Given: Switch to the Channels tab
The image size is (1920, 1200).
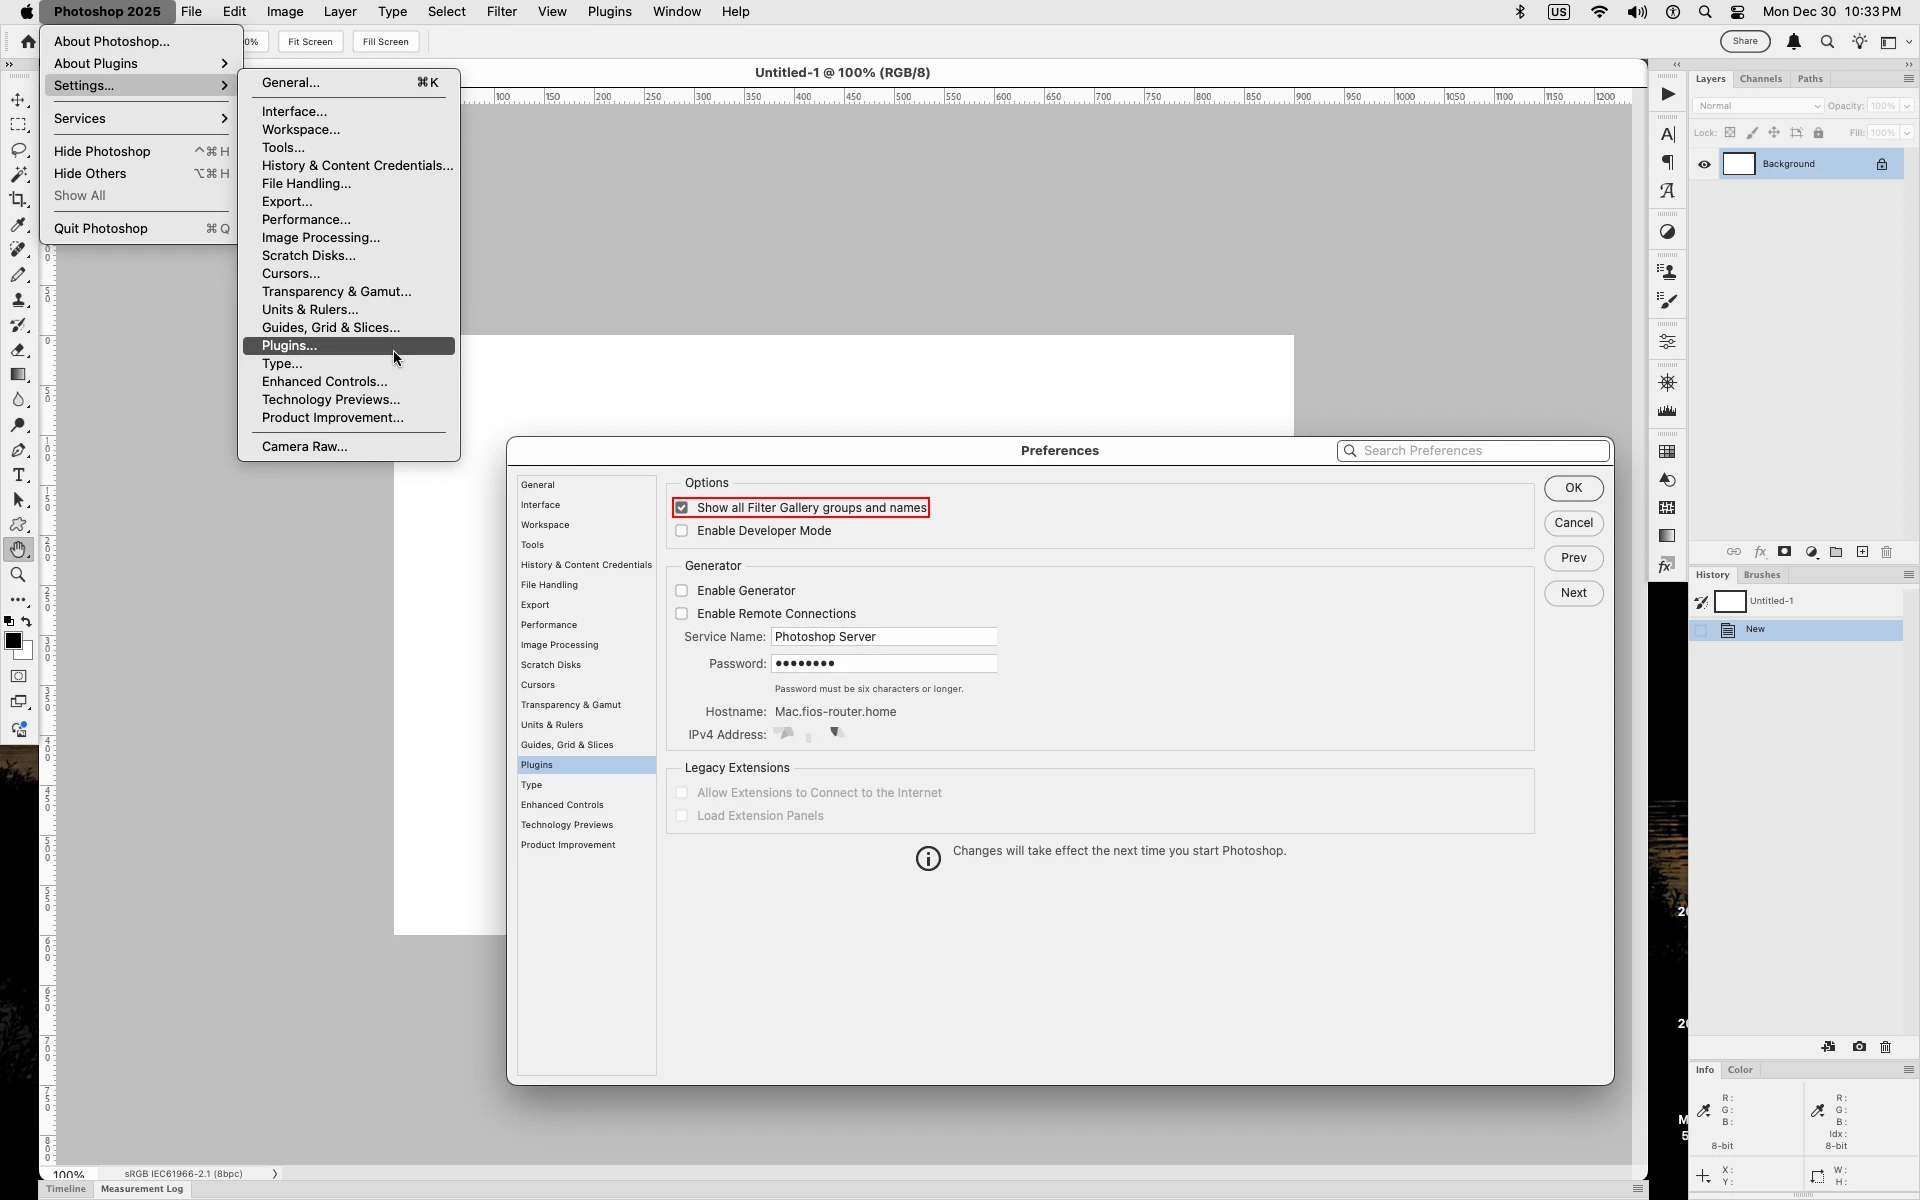Looking at the screenshot, I should pyautogui.click(x=1760, y=79).
